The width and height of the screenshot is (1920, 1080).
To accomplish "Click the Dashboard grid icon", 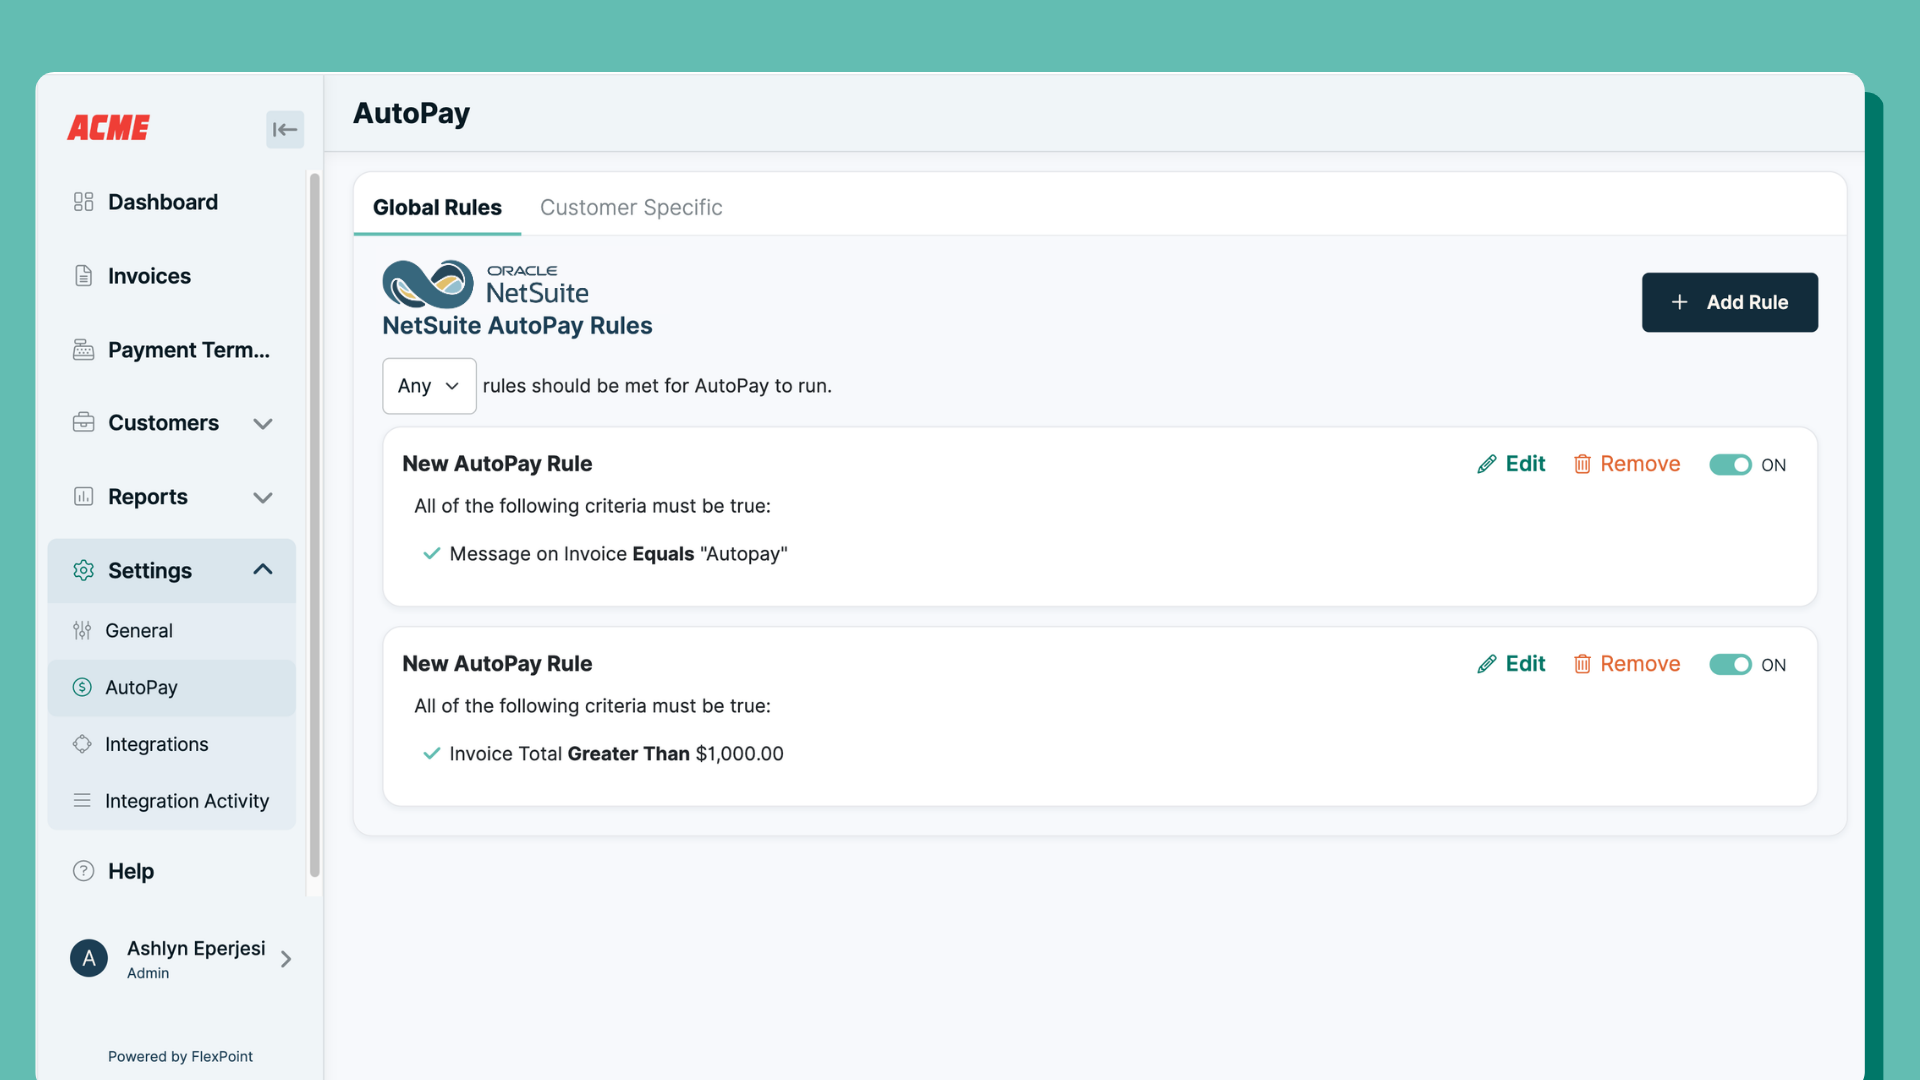I will point(83,202).
